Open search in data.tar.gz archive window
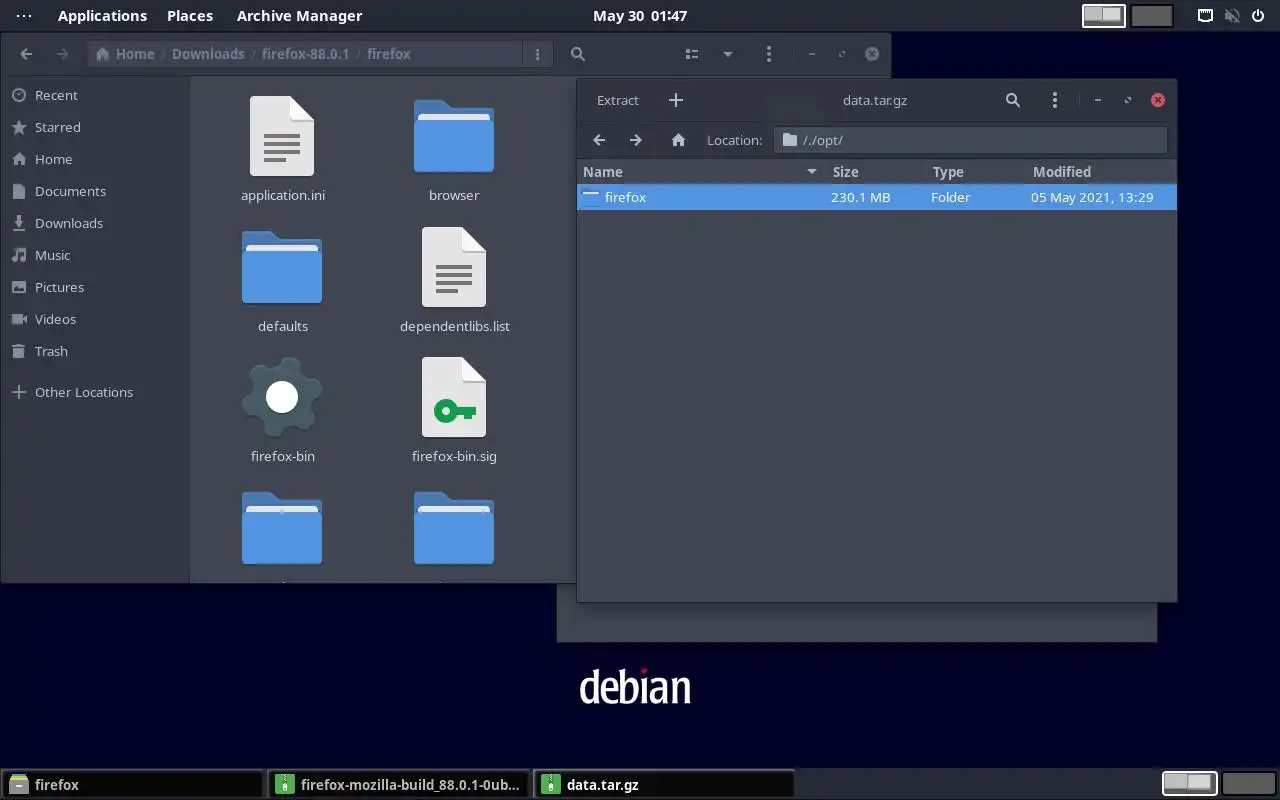Screen dimensions: 1280x800 [1013, 100]
